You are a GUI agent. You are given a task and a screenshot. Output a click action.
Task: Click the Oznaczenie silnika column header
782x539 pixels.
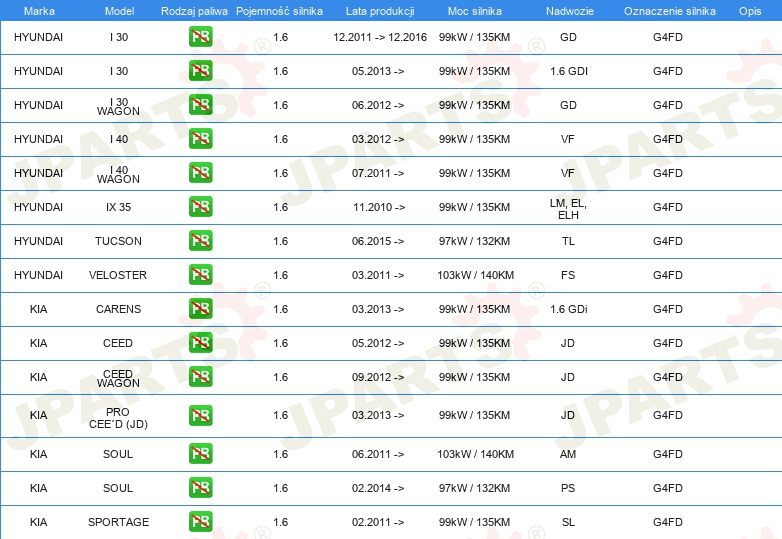pyautogui.click(x=669, y=11)
